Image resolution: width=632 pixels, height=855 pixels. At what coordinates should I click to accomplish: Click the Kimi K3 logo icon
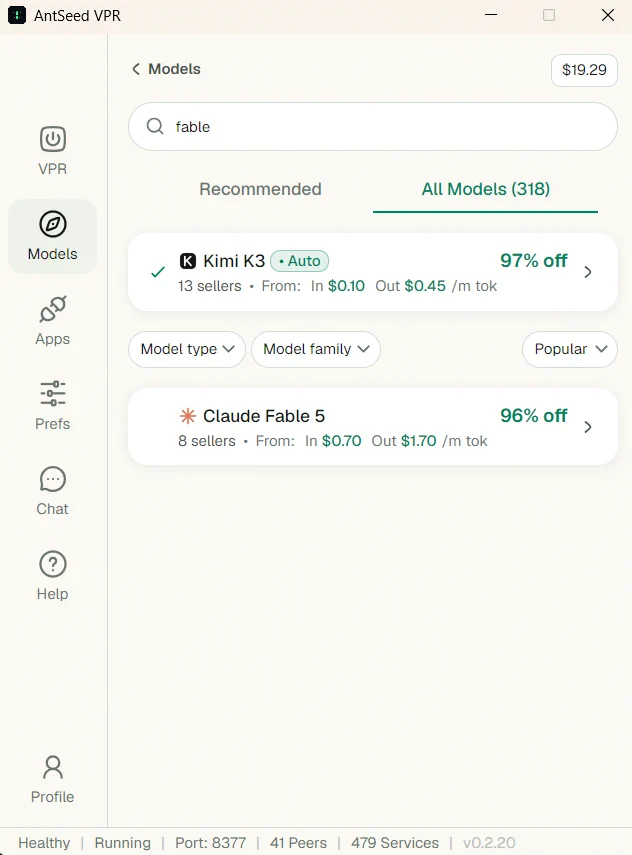click(188, 261)
